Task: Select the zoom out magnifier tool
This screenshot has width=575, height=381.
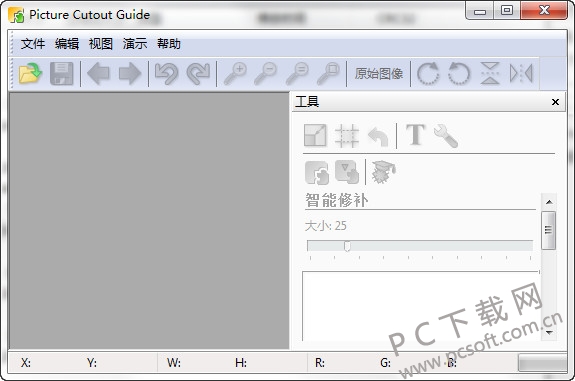Action: pos(266,73)
